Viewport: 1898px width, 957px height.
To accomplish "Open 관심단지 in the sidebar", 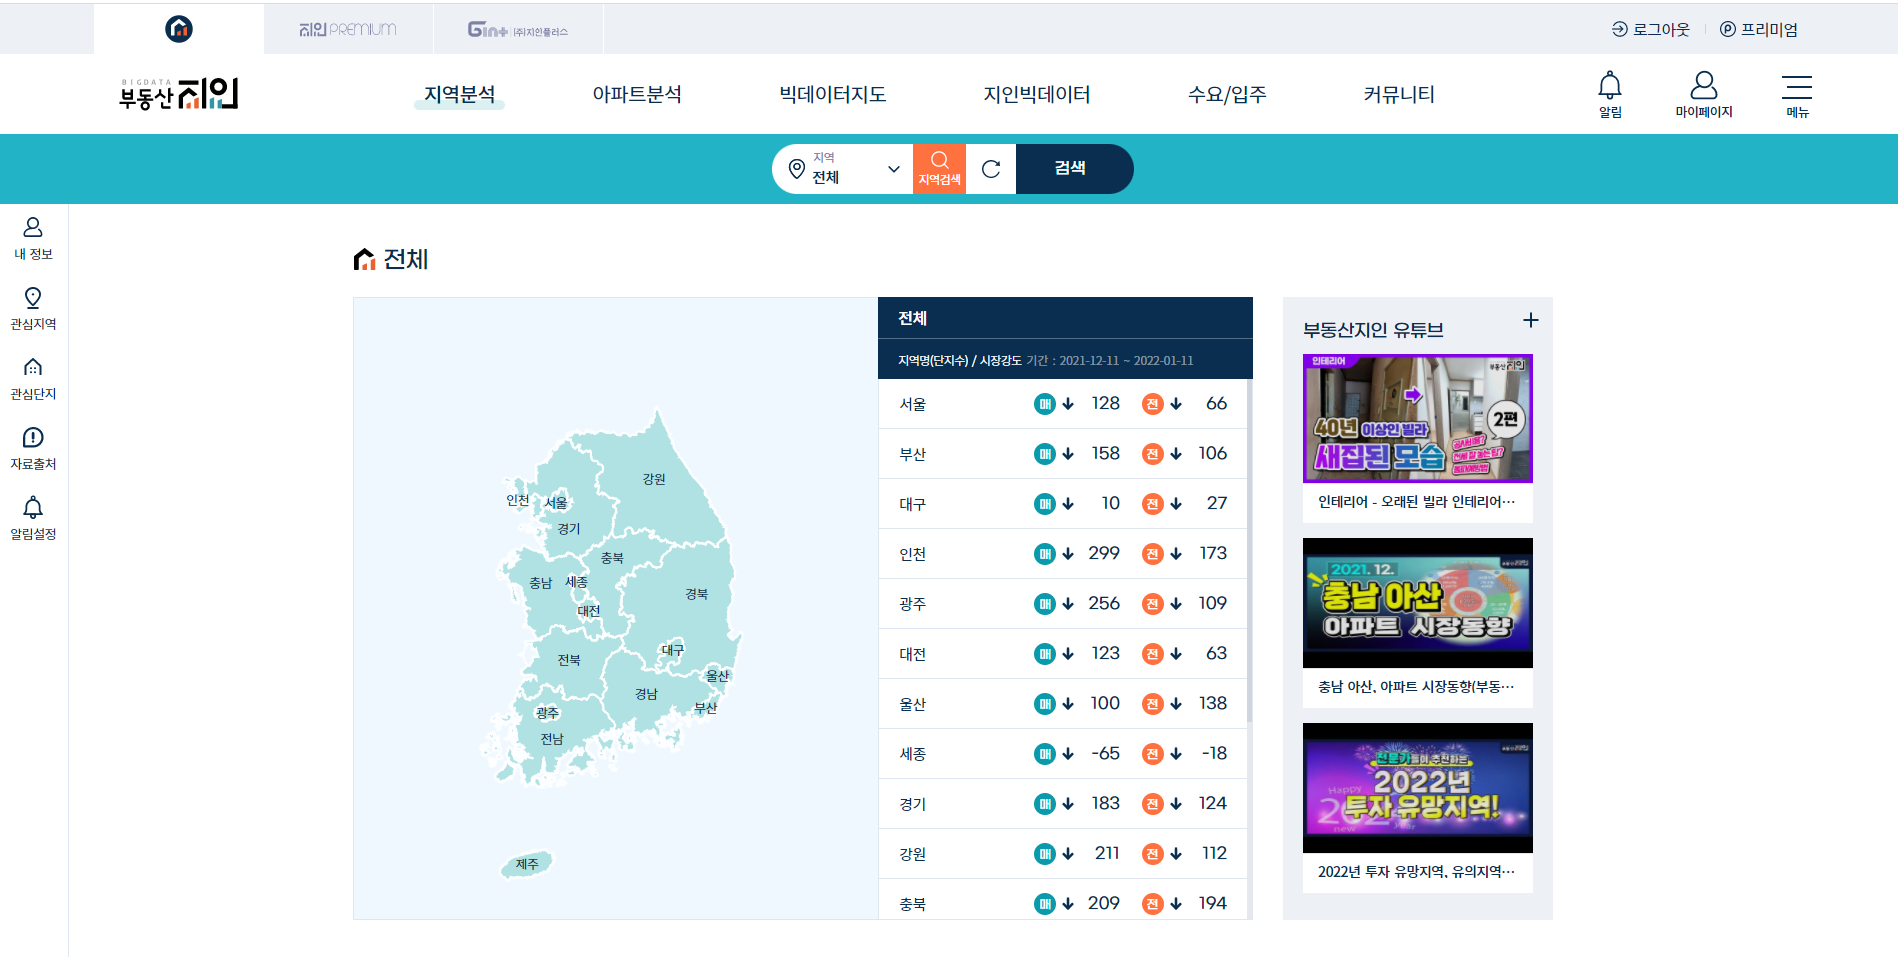I will tap(33, 379).
